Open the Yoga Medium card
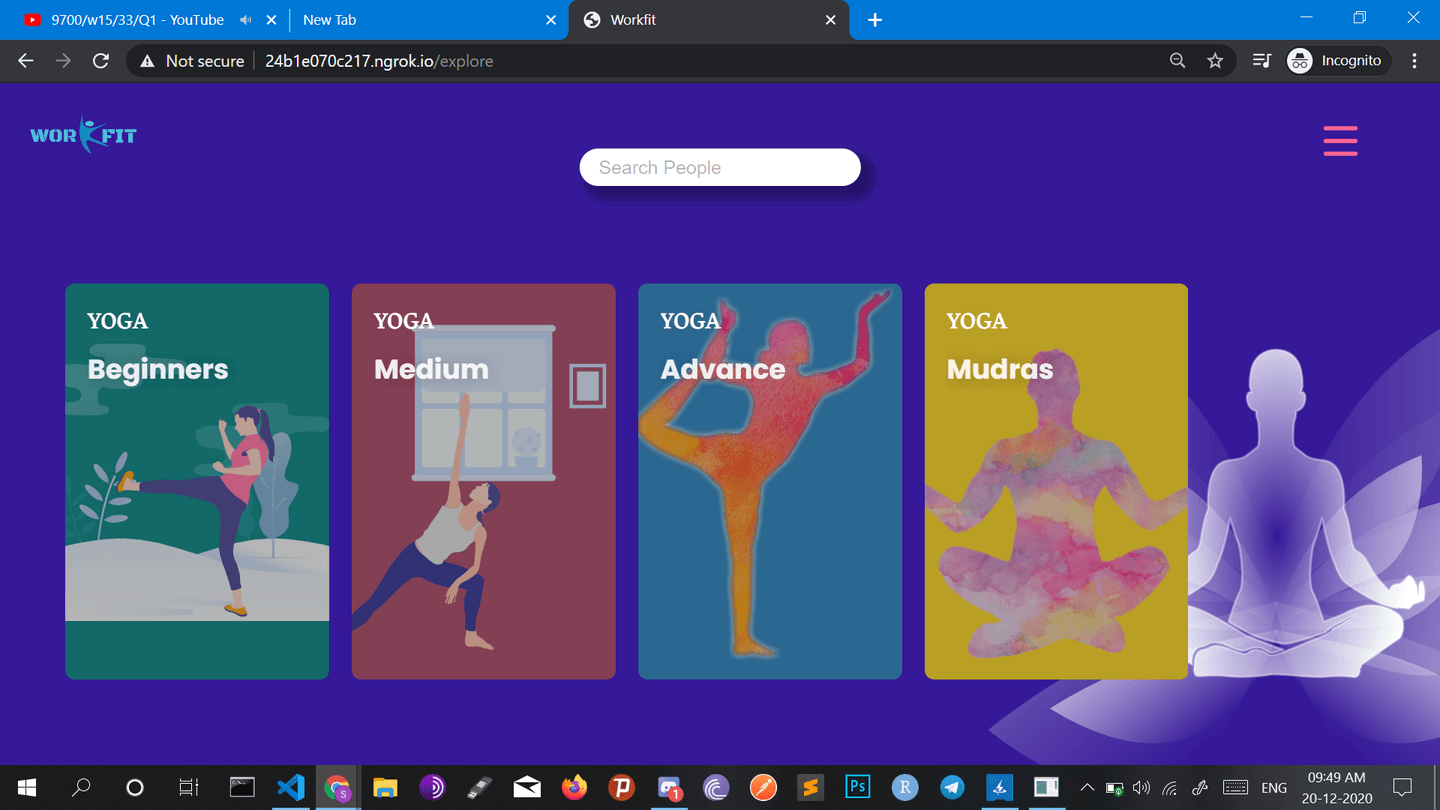This screenshot has width=1440, height=810. coord(483,481)
